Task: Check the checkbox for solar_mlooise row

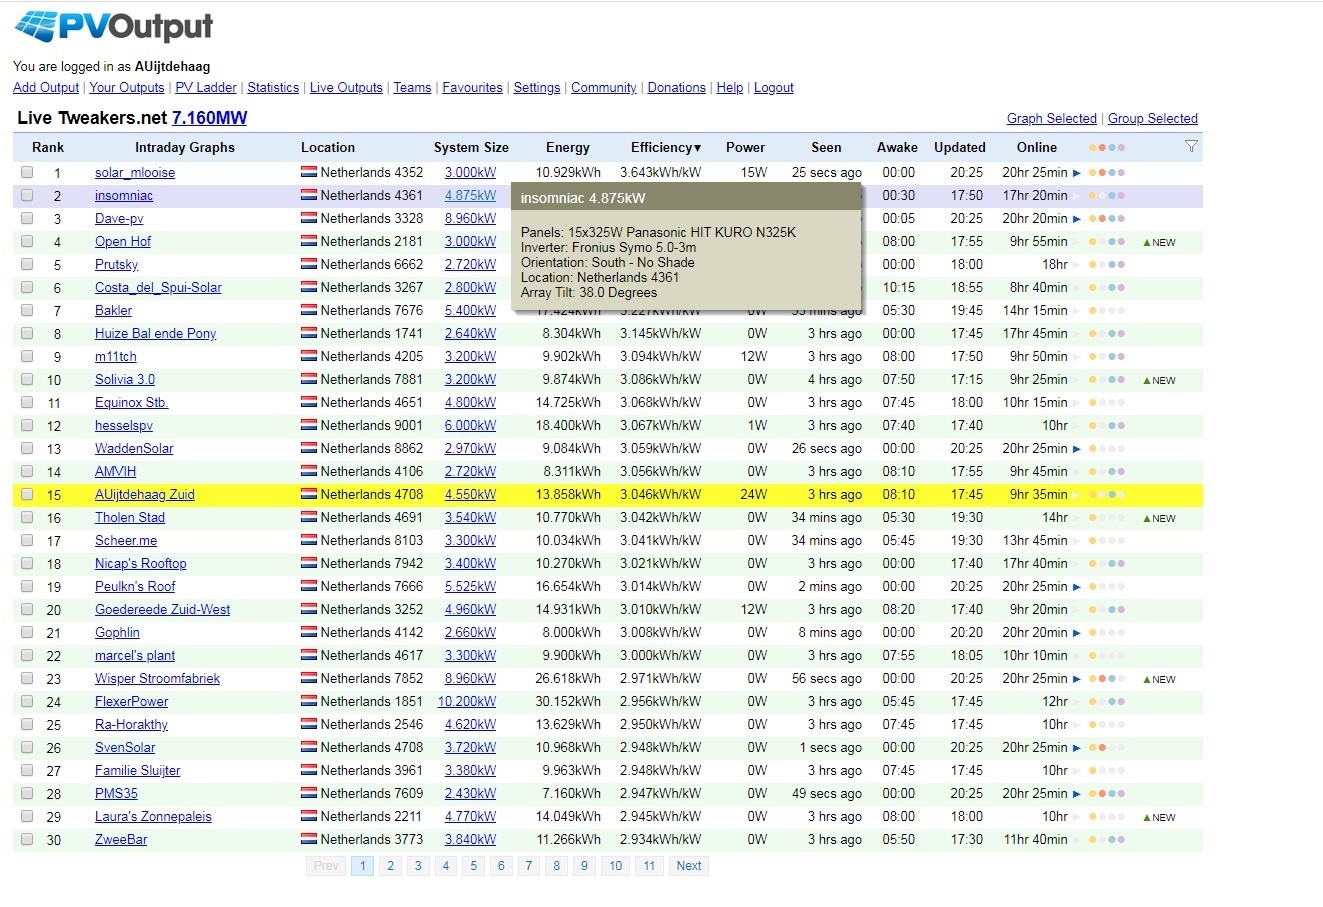Action: [x=27, y=172]
